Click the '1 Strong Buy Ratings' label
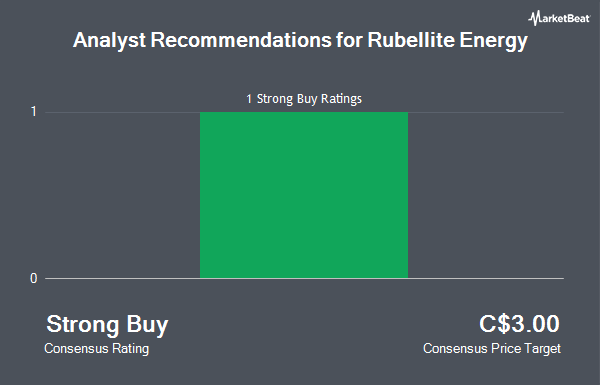This screenshot has height=385, width=600. [304, 99]
